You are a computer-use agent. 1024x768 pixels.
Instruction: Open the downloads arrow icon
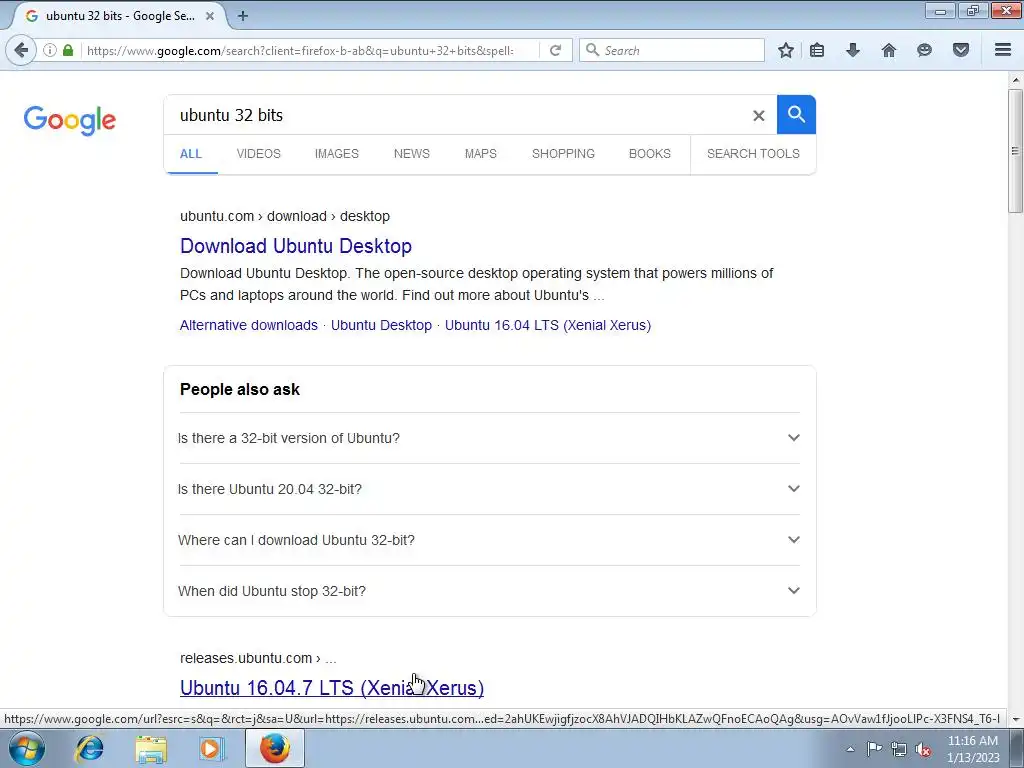tap(852, 50)
